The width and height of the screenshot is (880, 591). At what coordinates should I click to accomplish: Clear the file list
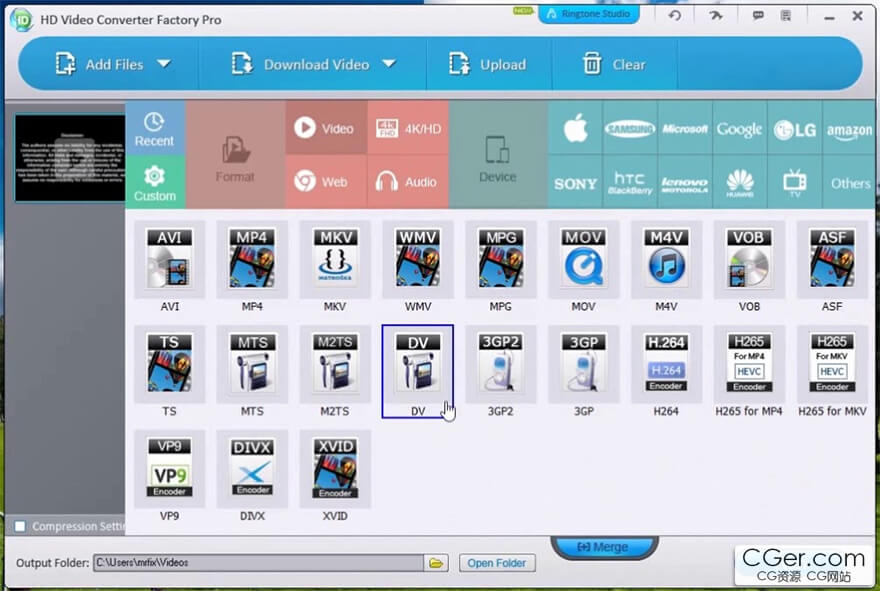coord(614,64)
